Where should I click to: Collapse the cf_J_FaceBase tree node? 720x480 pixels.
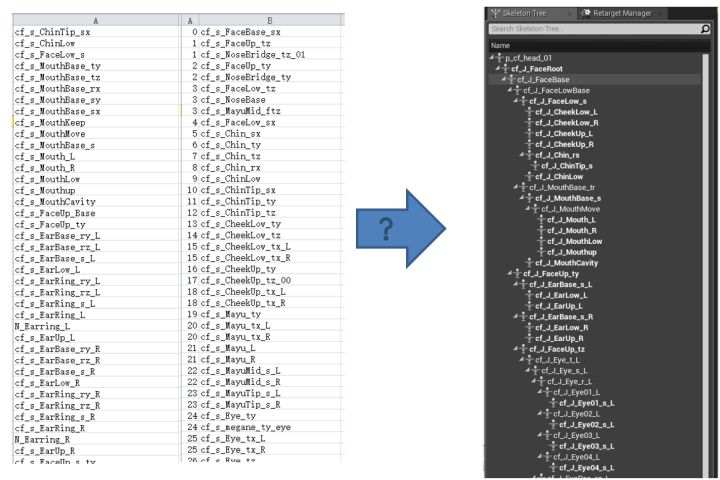503,79
